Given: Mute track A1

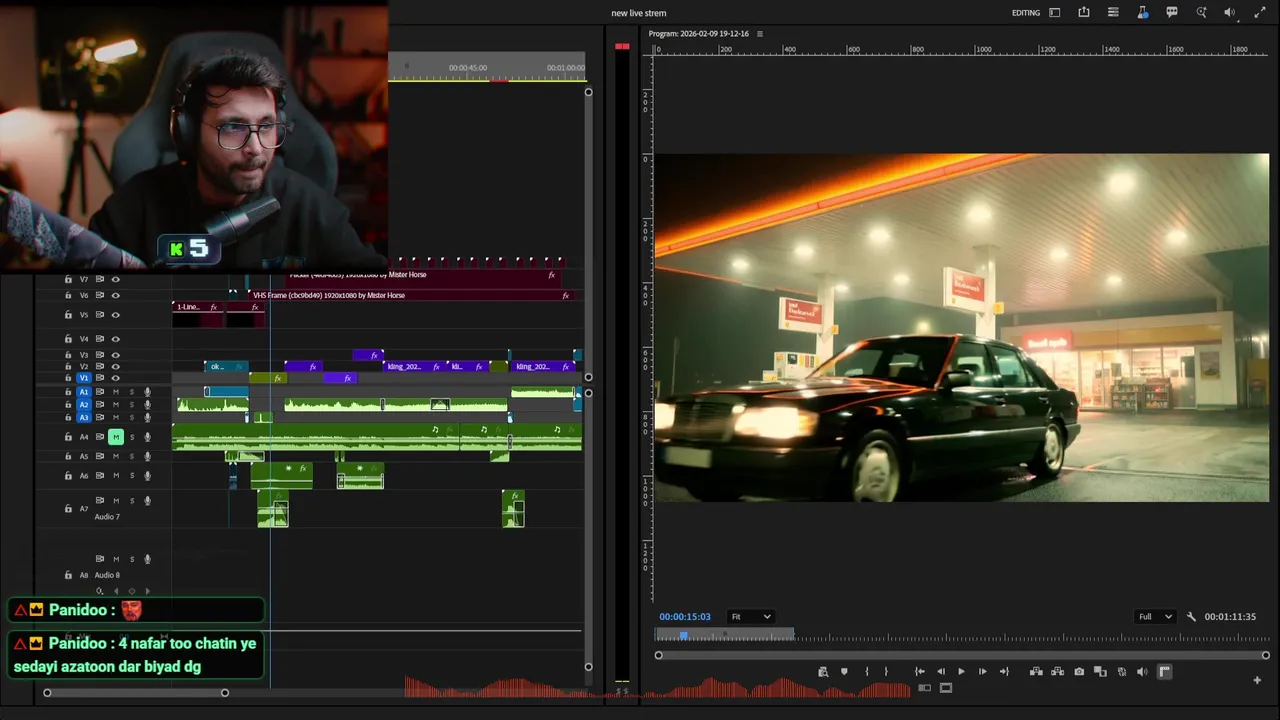Looking at the screenshot, I should coord(116,392).
